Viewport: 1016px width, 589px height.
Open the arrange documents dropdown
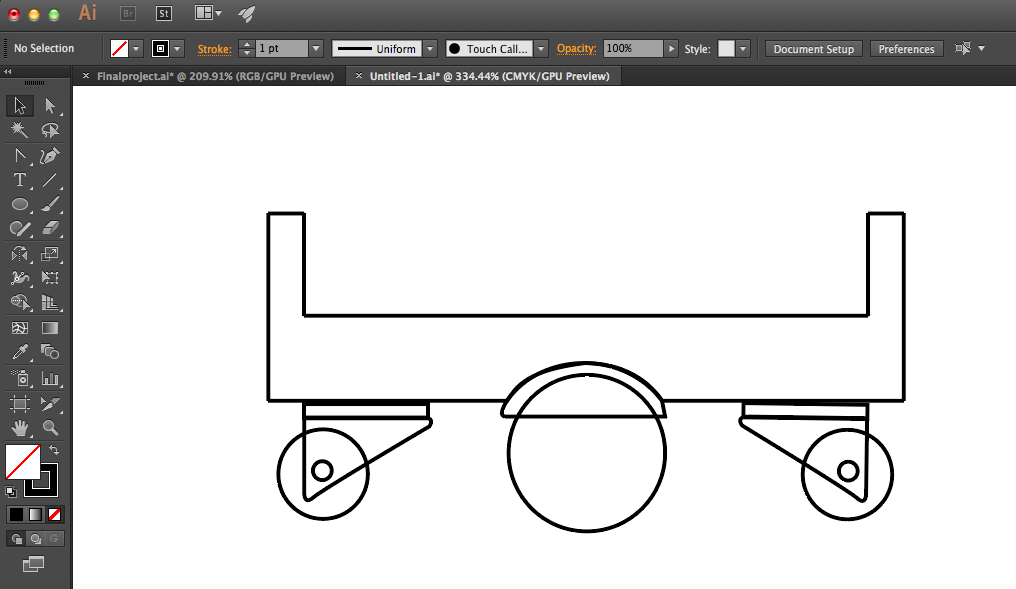point(209,13)
